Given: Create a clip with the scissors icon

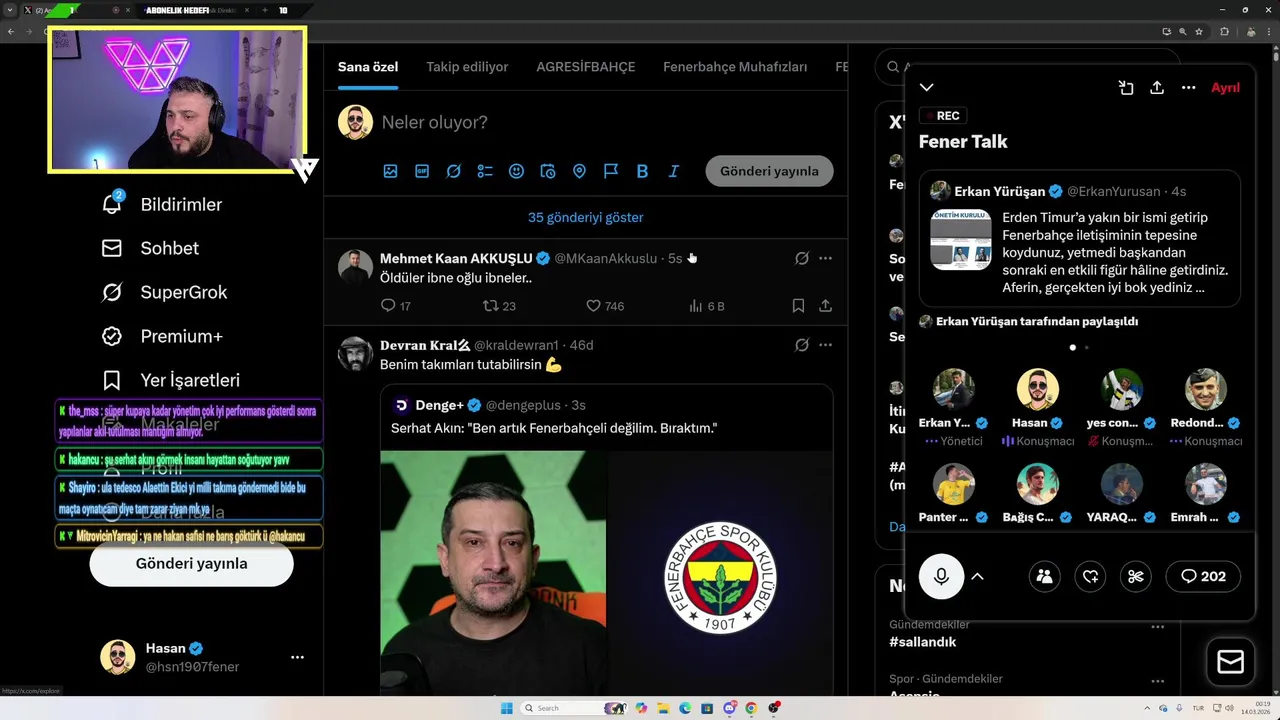Looking at the screenshot, I should (1136, 576).
